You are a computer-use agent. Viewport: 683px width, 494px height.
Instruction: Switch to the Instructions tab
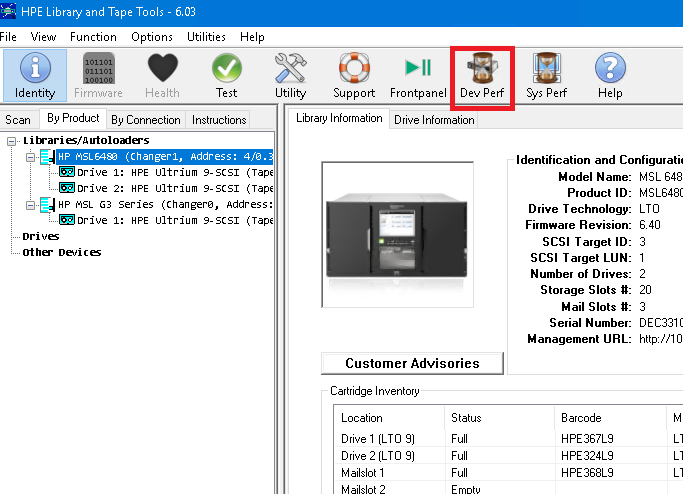tap(219, 120)
